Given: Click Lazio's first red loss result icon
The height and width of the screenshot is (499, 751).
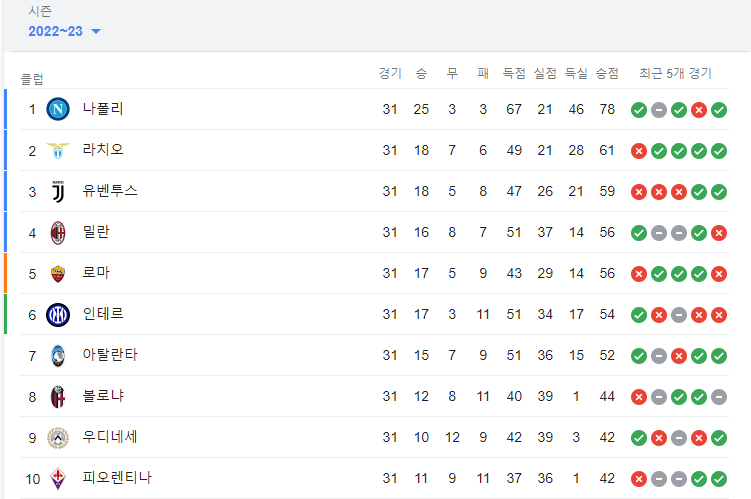Looking at the screenshot, I should [x=639, y=151].
